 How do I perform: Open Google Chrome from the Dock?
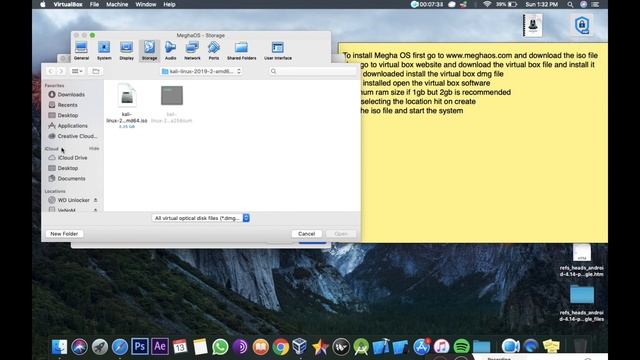280,347
